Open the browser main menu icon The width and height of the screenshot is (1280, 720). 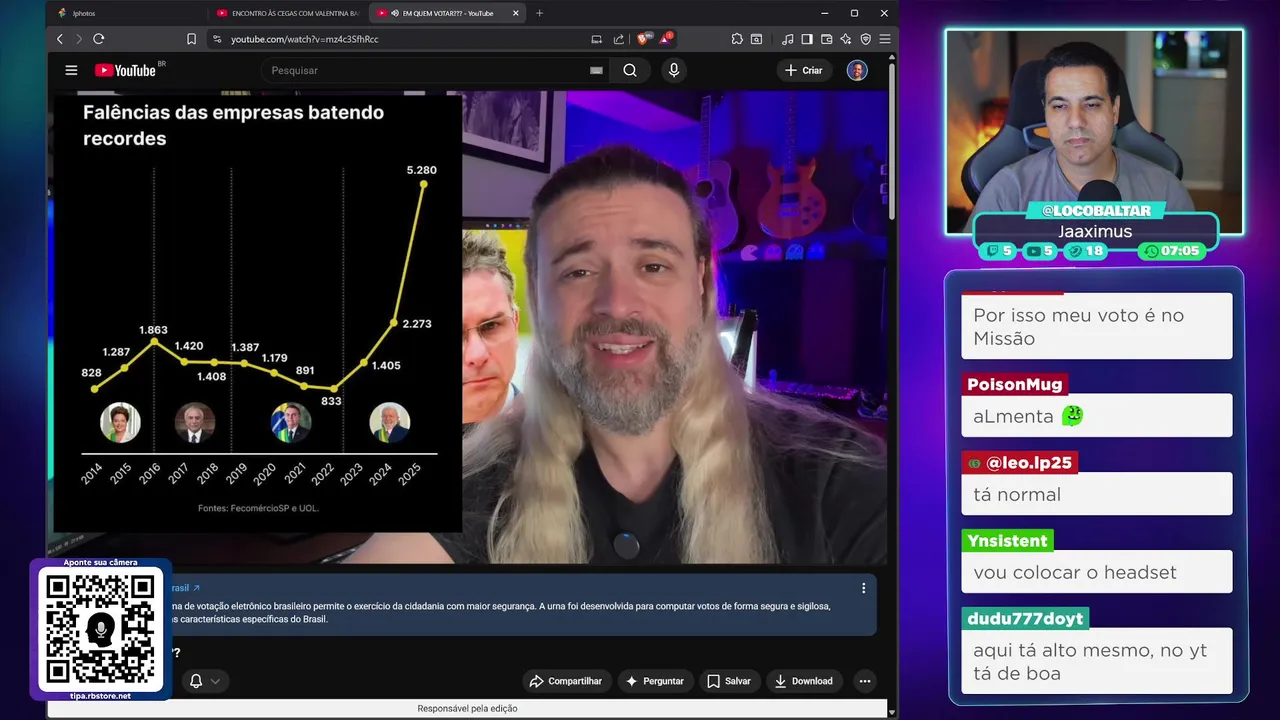click(x=884, y=39)
